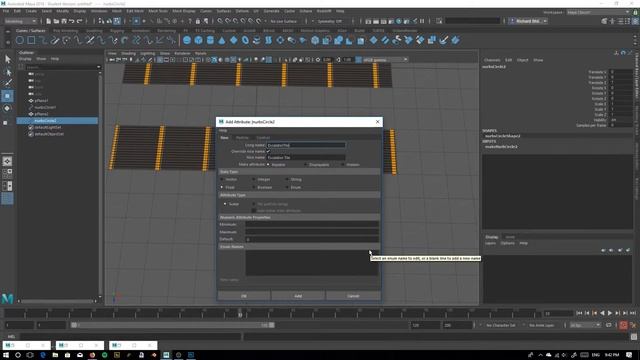Open the No Anim Layer dropdown
The height and width of the screenshot is (360, 640).
tap(542, 325)
